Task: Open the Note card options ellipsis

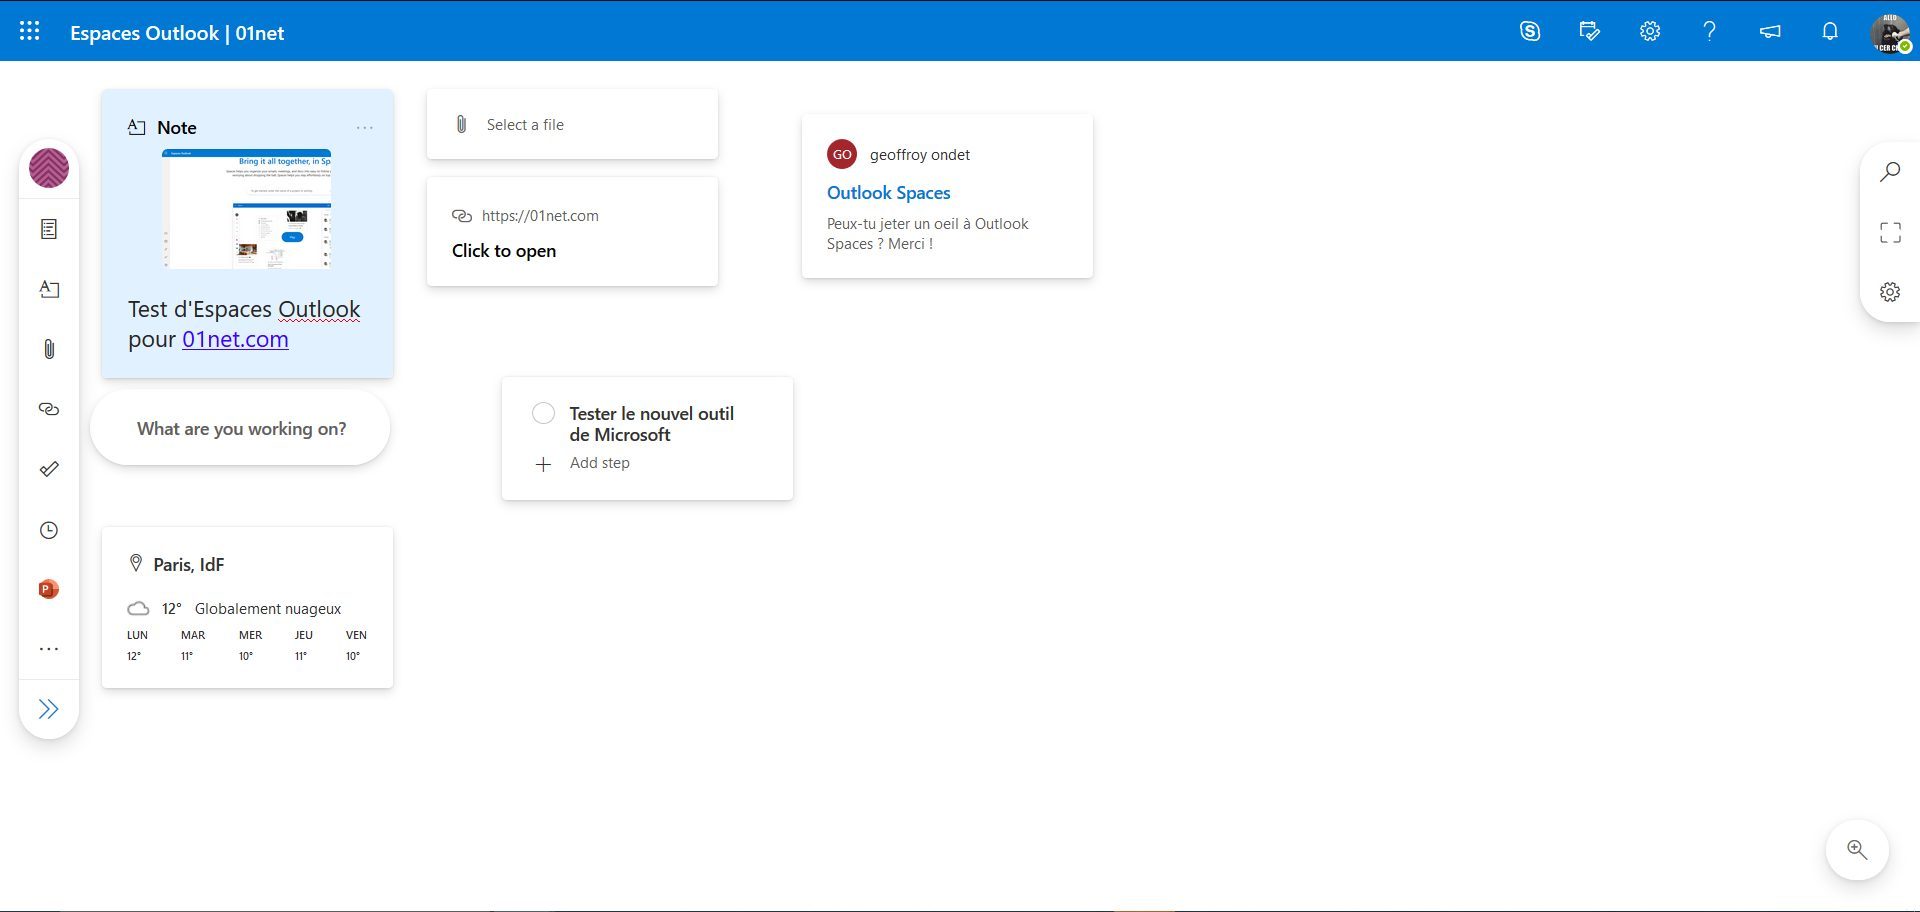Action: click(365, 128)
